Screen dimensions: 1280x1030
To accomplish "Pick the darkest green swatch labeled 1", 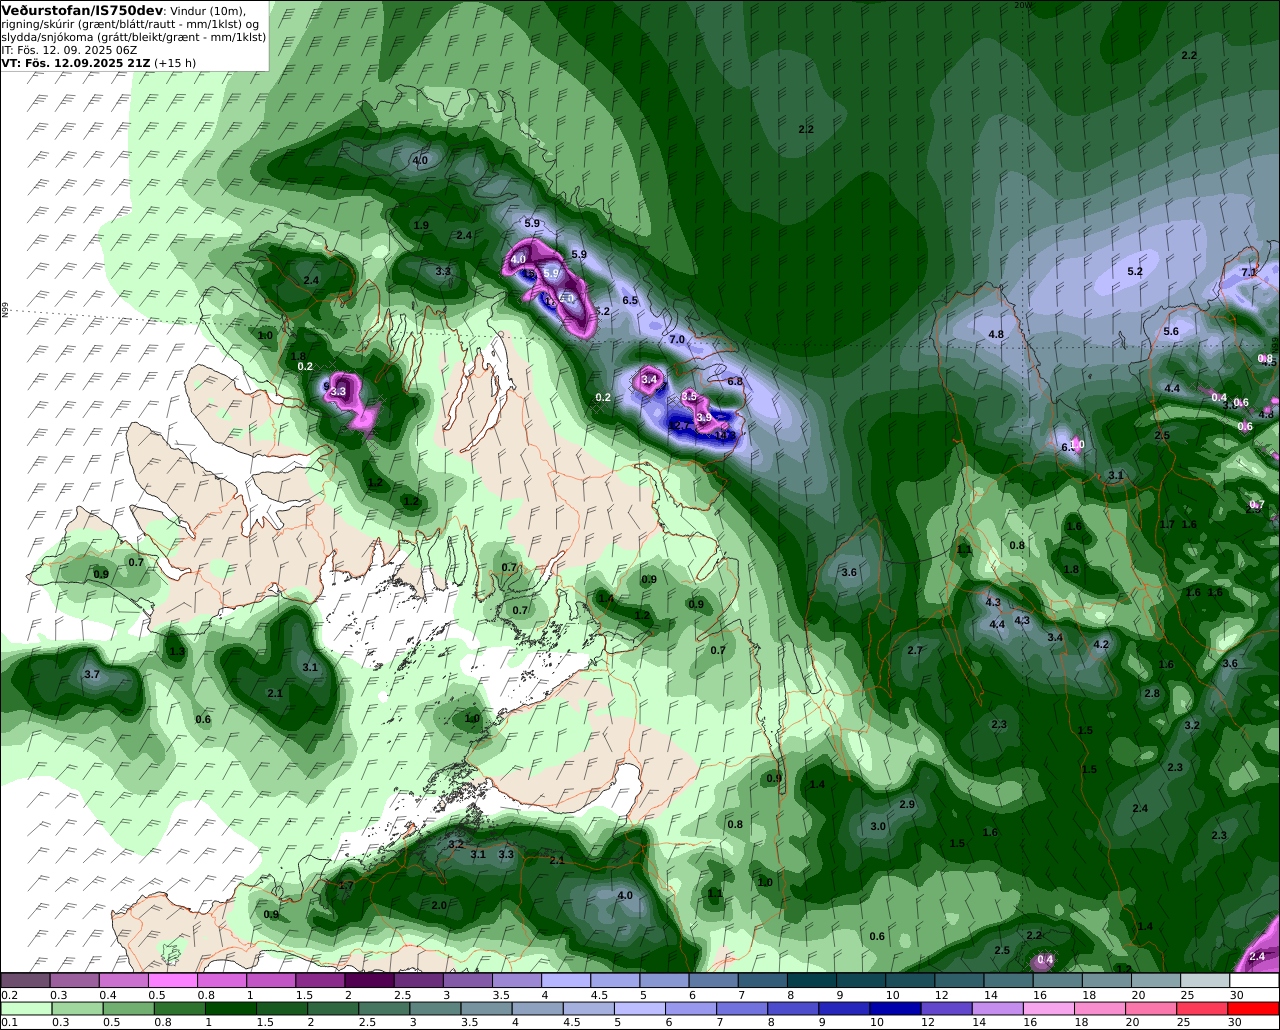I will point(231,1009).
